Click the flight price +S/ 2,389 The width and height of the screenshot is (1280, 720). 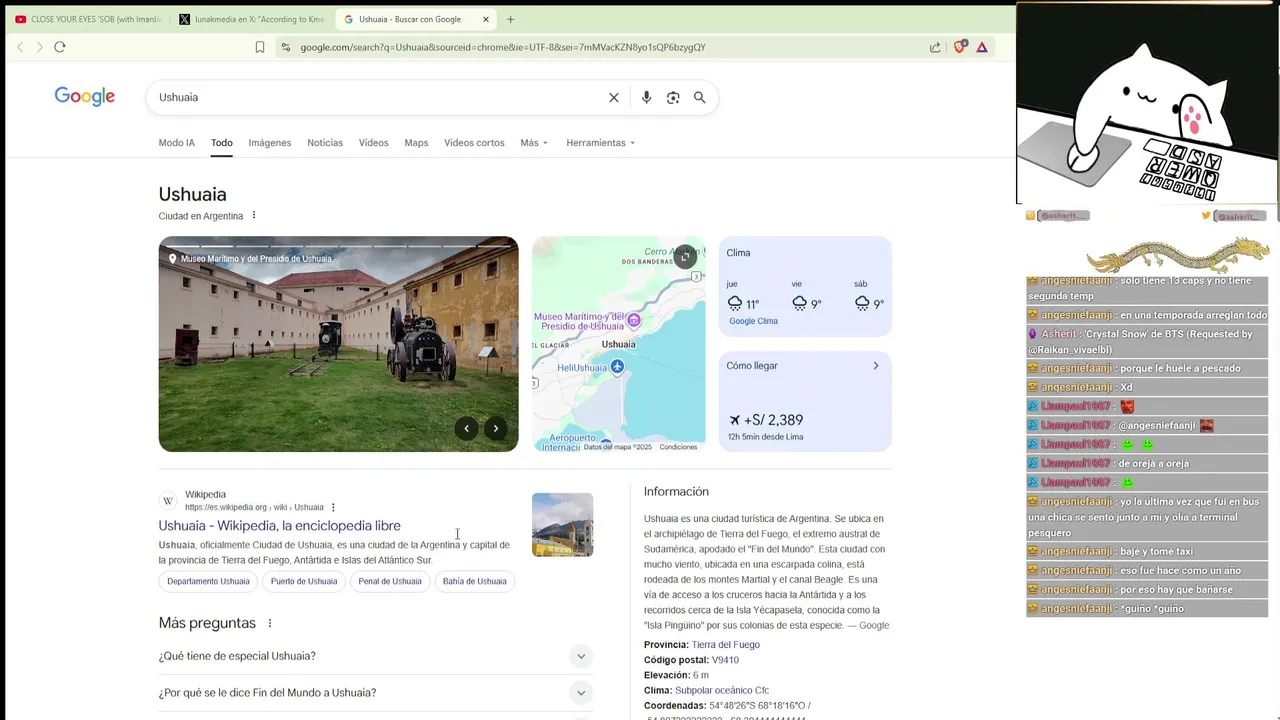pos(766,420)
